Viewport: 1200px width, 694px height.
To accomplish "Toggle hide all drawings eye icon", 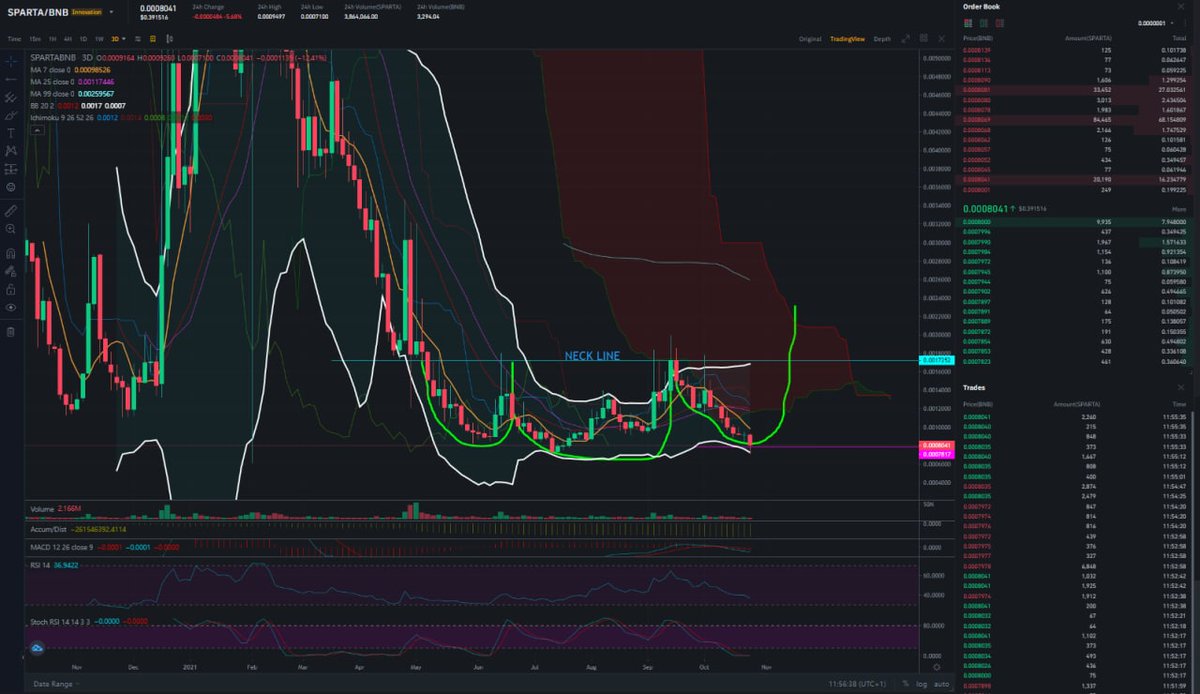I will tap(11, 307).
